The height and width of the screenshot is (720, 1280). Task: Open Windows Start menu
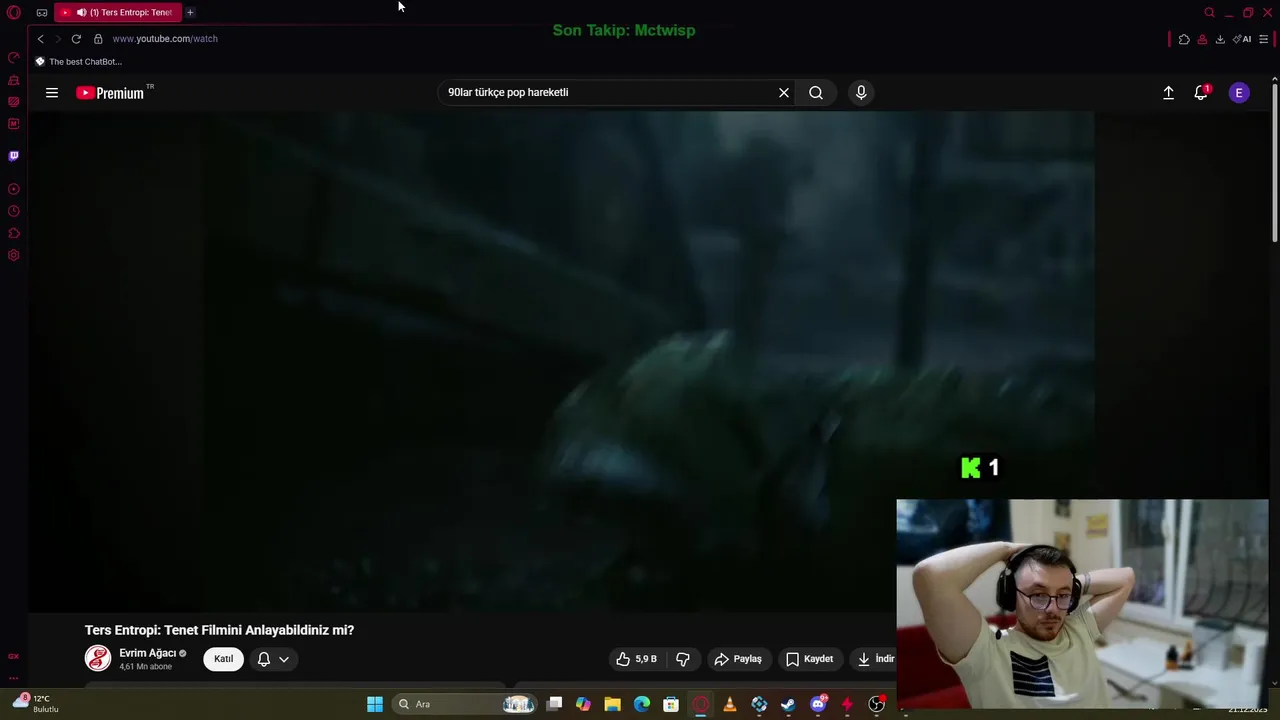[x=375, y=704]
